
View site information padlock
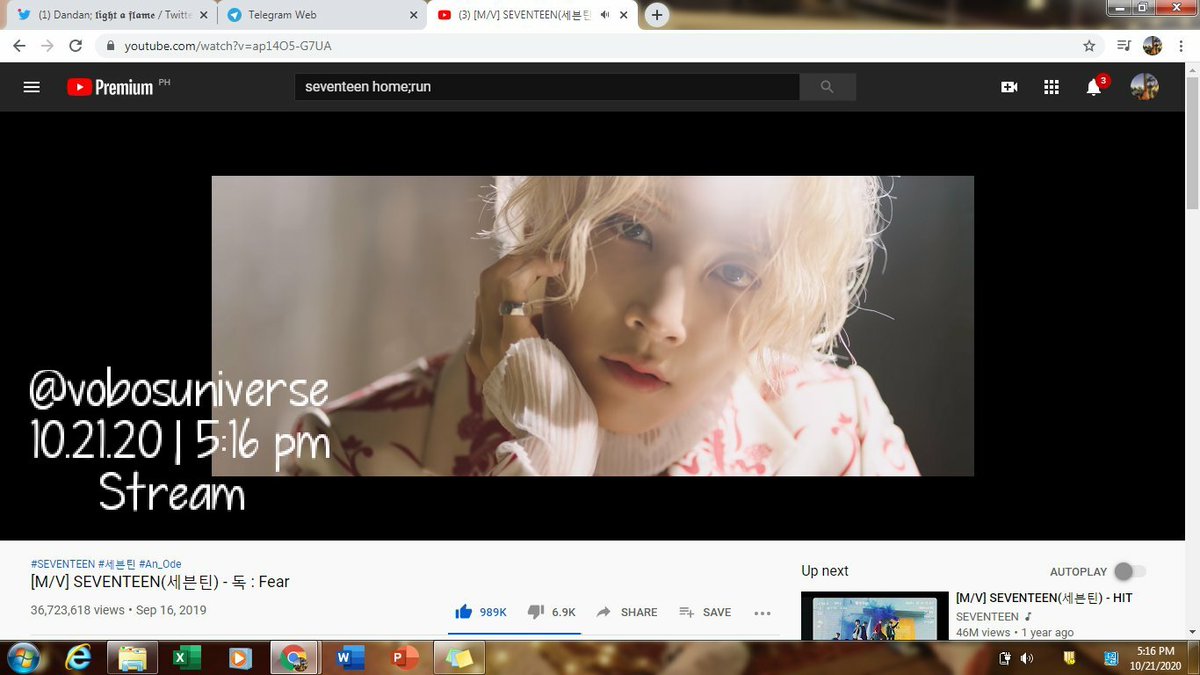pyautogui.click(x=109, y=46)
